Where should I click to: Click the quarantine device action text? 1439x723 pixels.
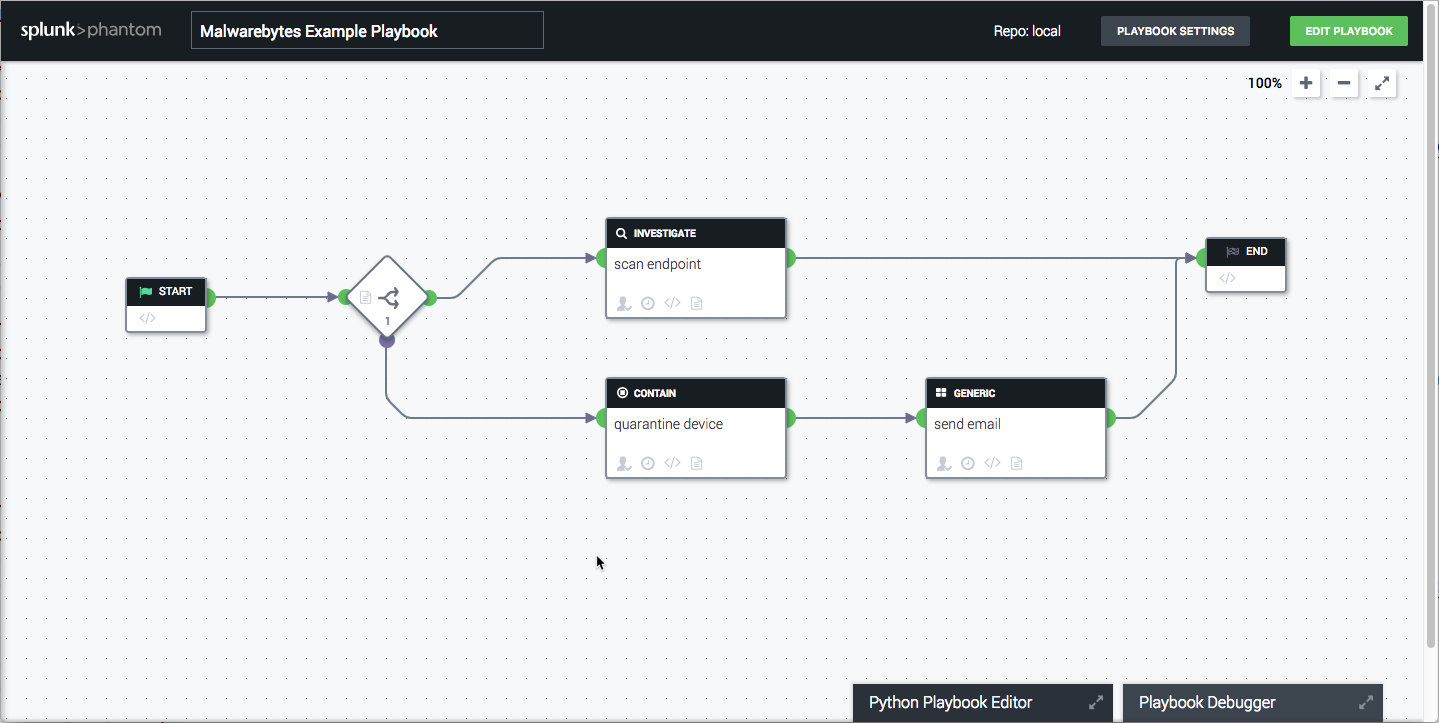[668, 424]
